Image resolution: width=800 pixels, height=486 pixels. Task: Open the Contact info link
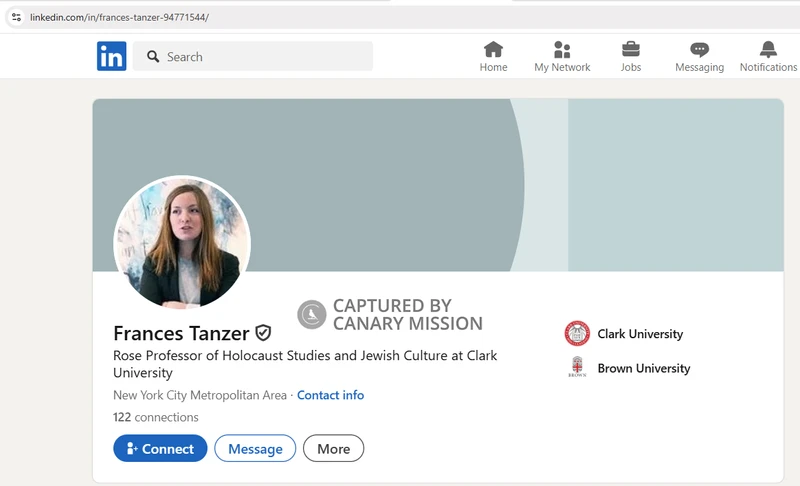330,395
